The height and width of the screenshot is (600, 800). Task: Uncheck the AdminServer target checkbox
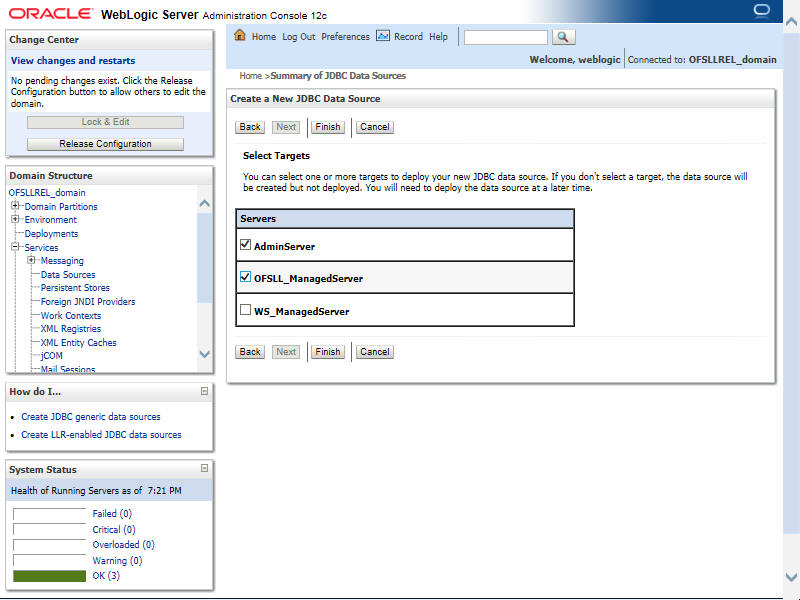[x=245, y=245]
